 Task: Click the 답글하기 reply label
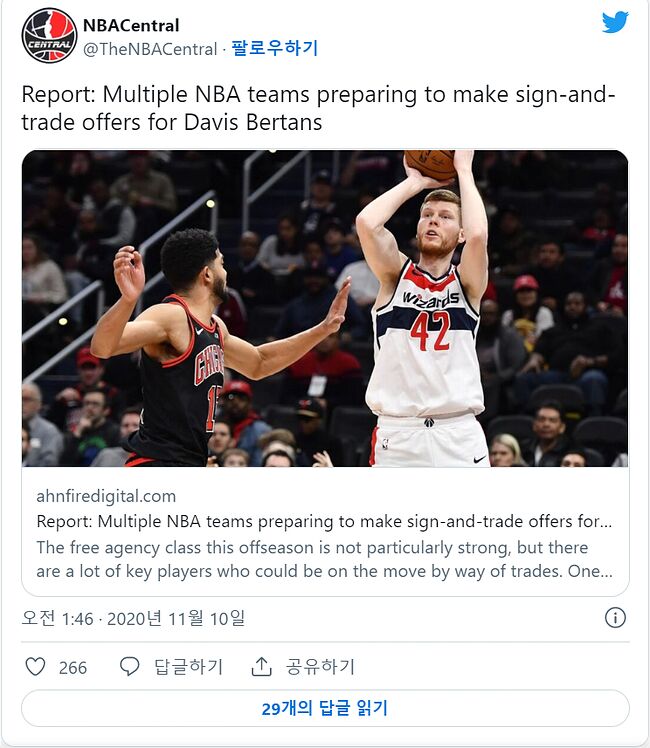point(189,667)
